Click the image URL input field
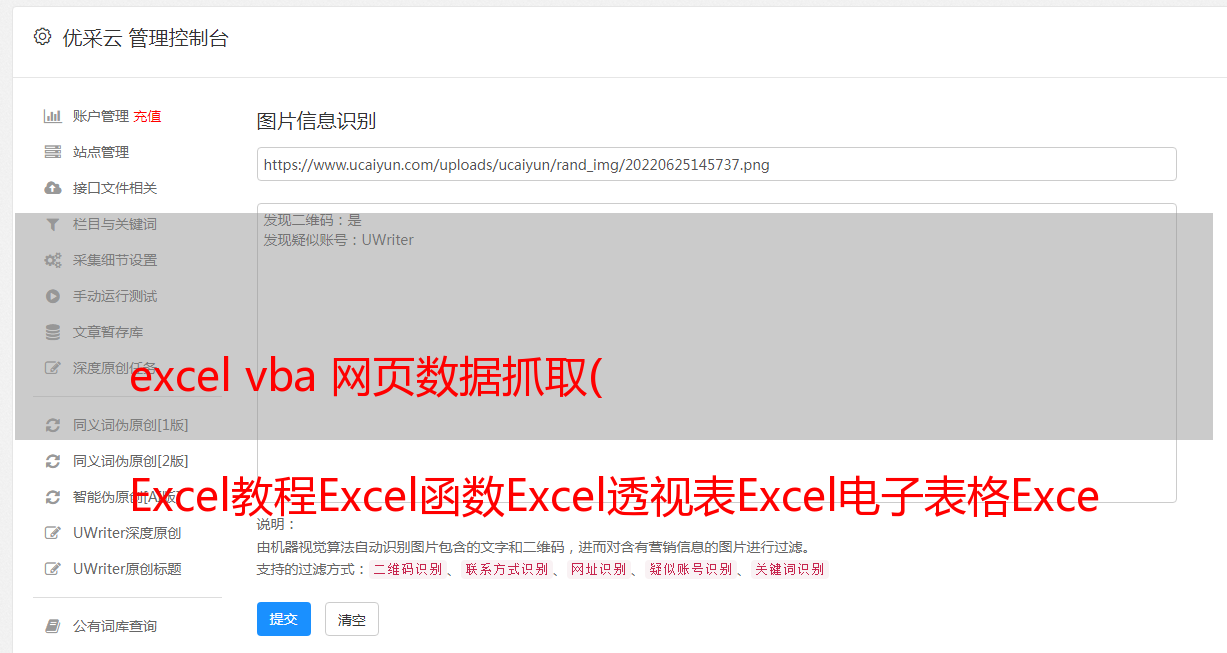1227x653 pixels. tap(716, 164)
